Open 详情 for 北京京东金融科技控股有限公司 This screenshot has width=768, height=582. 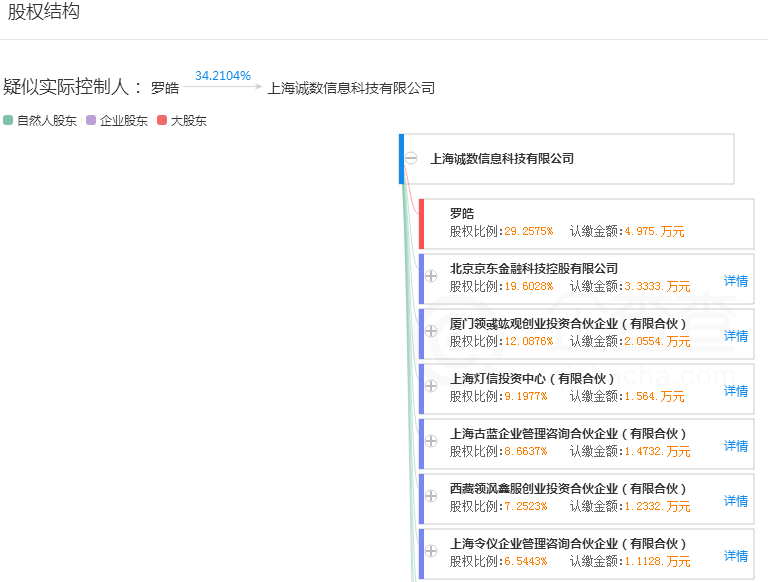736,281
